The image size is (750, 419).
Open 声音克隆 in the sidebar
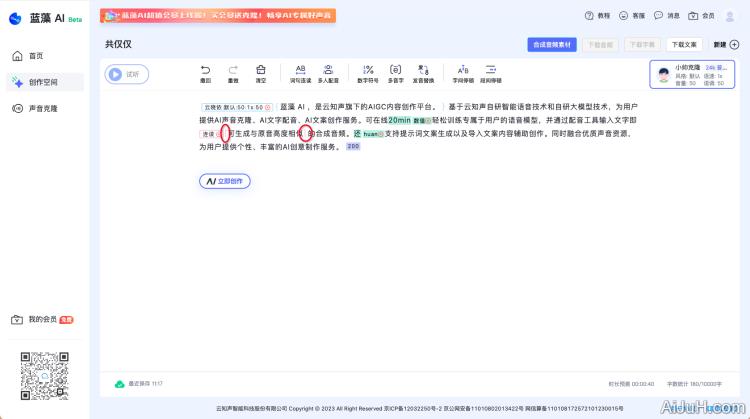click(42, 108)
